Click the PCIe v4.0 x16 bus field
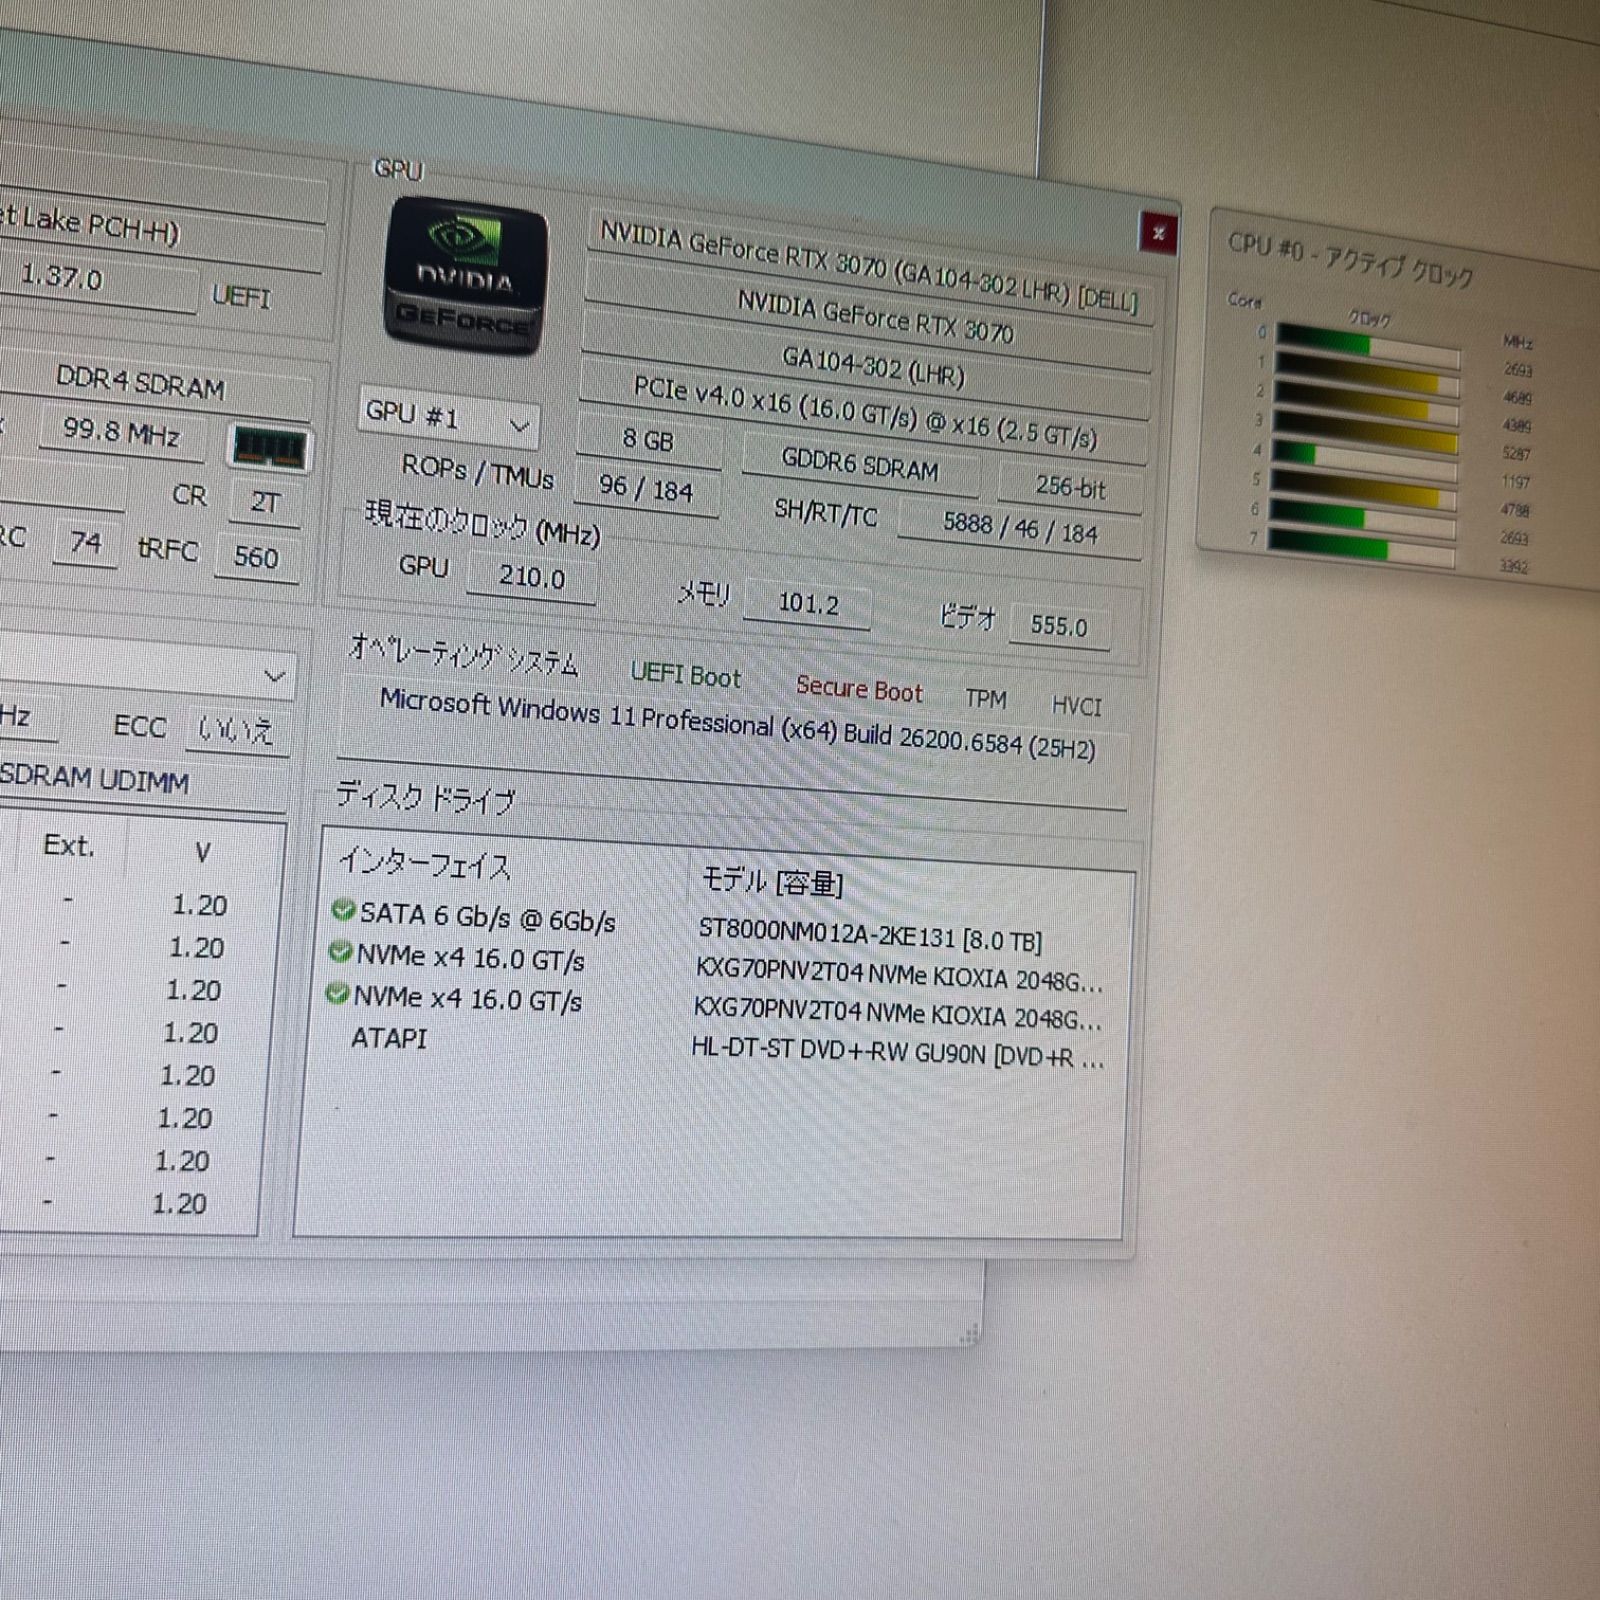Screen dimensions: 1600x1600 [x=864, y=412]
